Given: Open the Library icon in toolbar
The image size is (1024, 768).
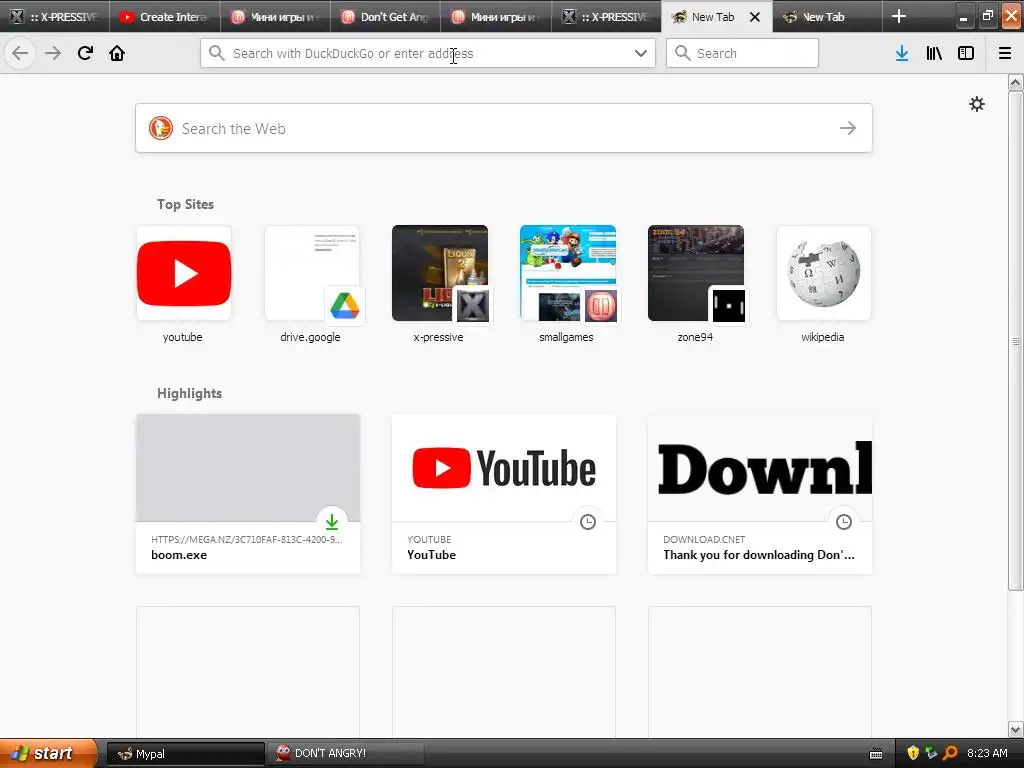Looking at the screenshot, I should click(934, 54).
